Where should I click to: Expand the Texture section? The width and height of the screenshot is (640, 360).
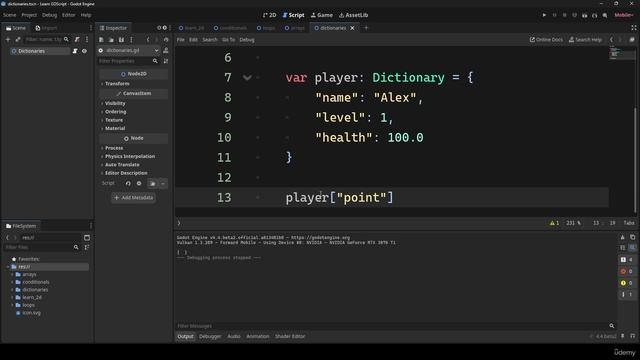pos(114,120)
